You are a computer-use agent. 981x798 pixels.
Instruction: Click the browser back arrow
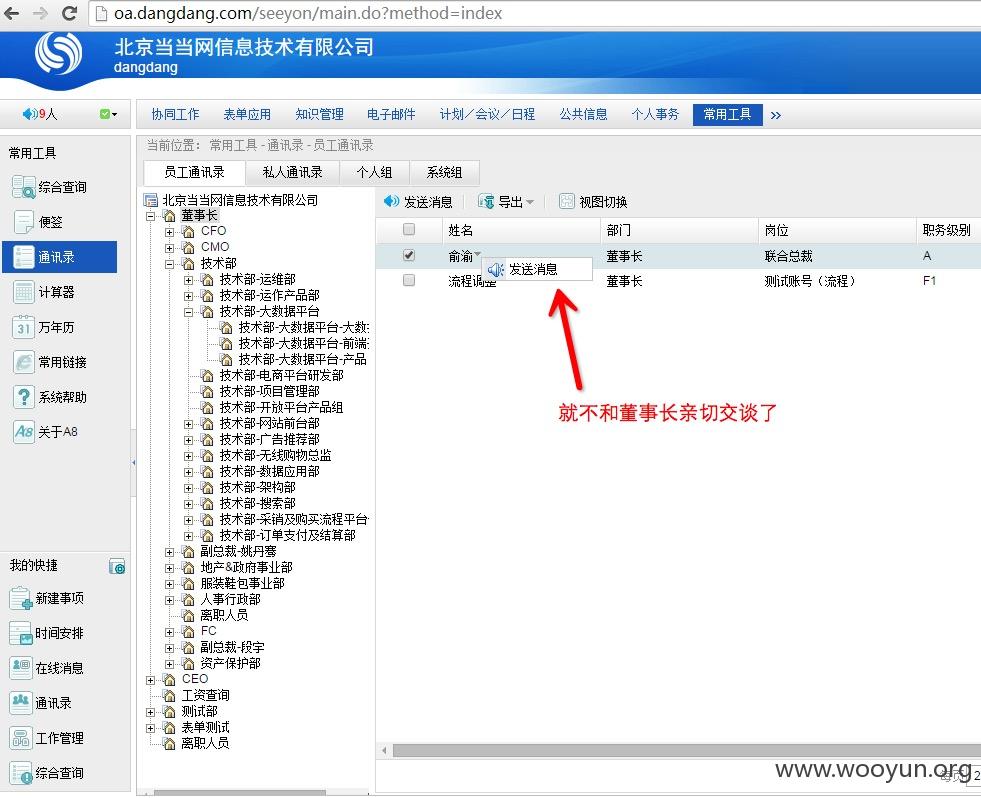pyautogui.click(x=12, y=13)
